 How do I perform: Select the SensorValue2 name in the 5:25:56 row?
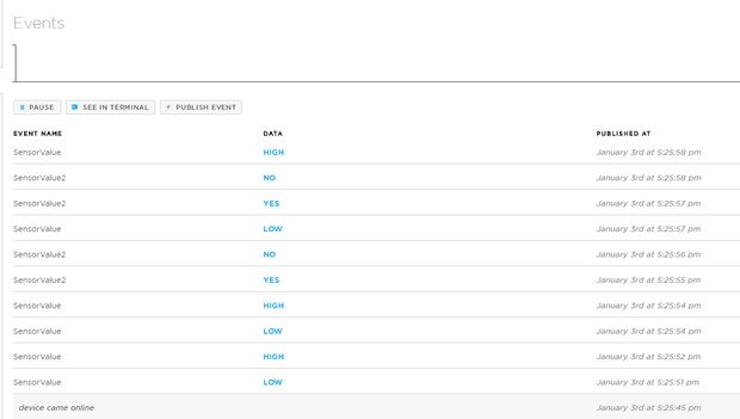tap(40, 254)
